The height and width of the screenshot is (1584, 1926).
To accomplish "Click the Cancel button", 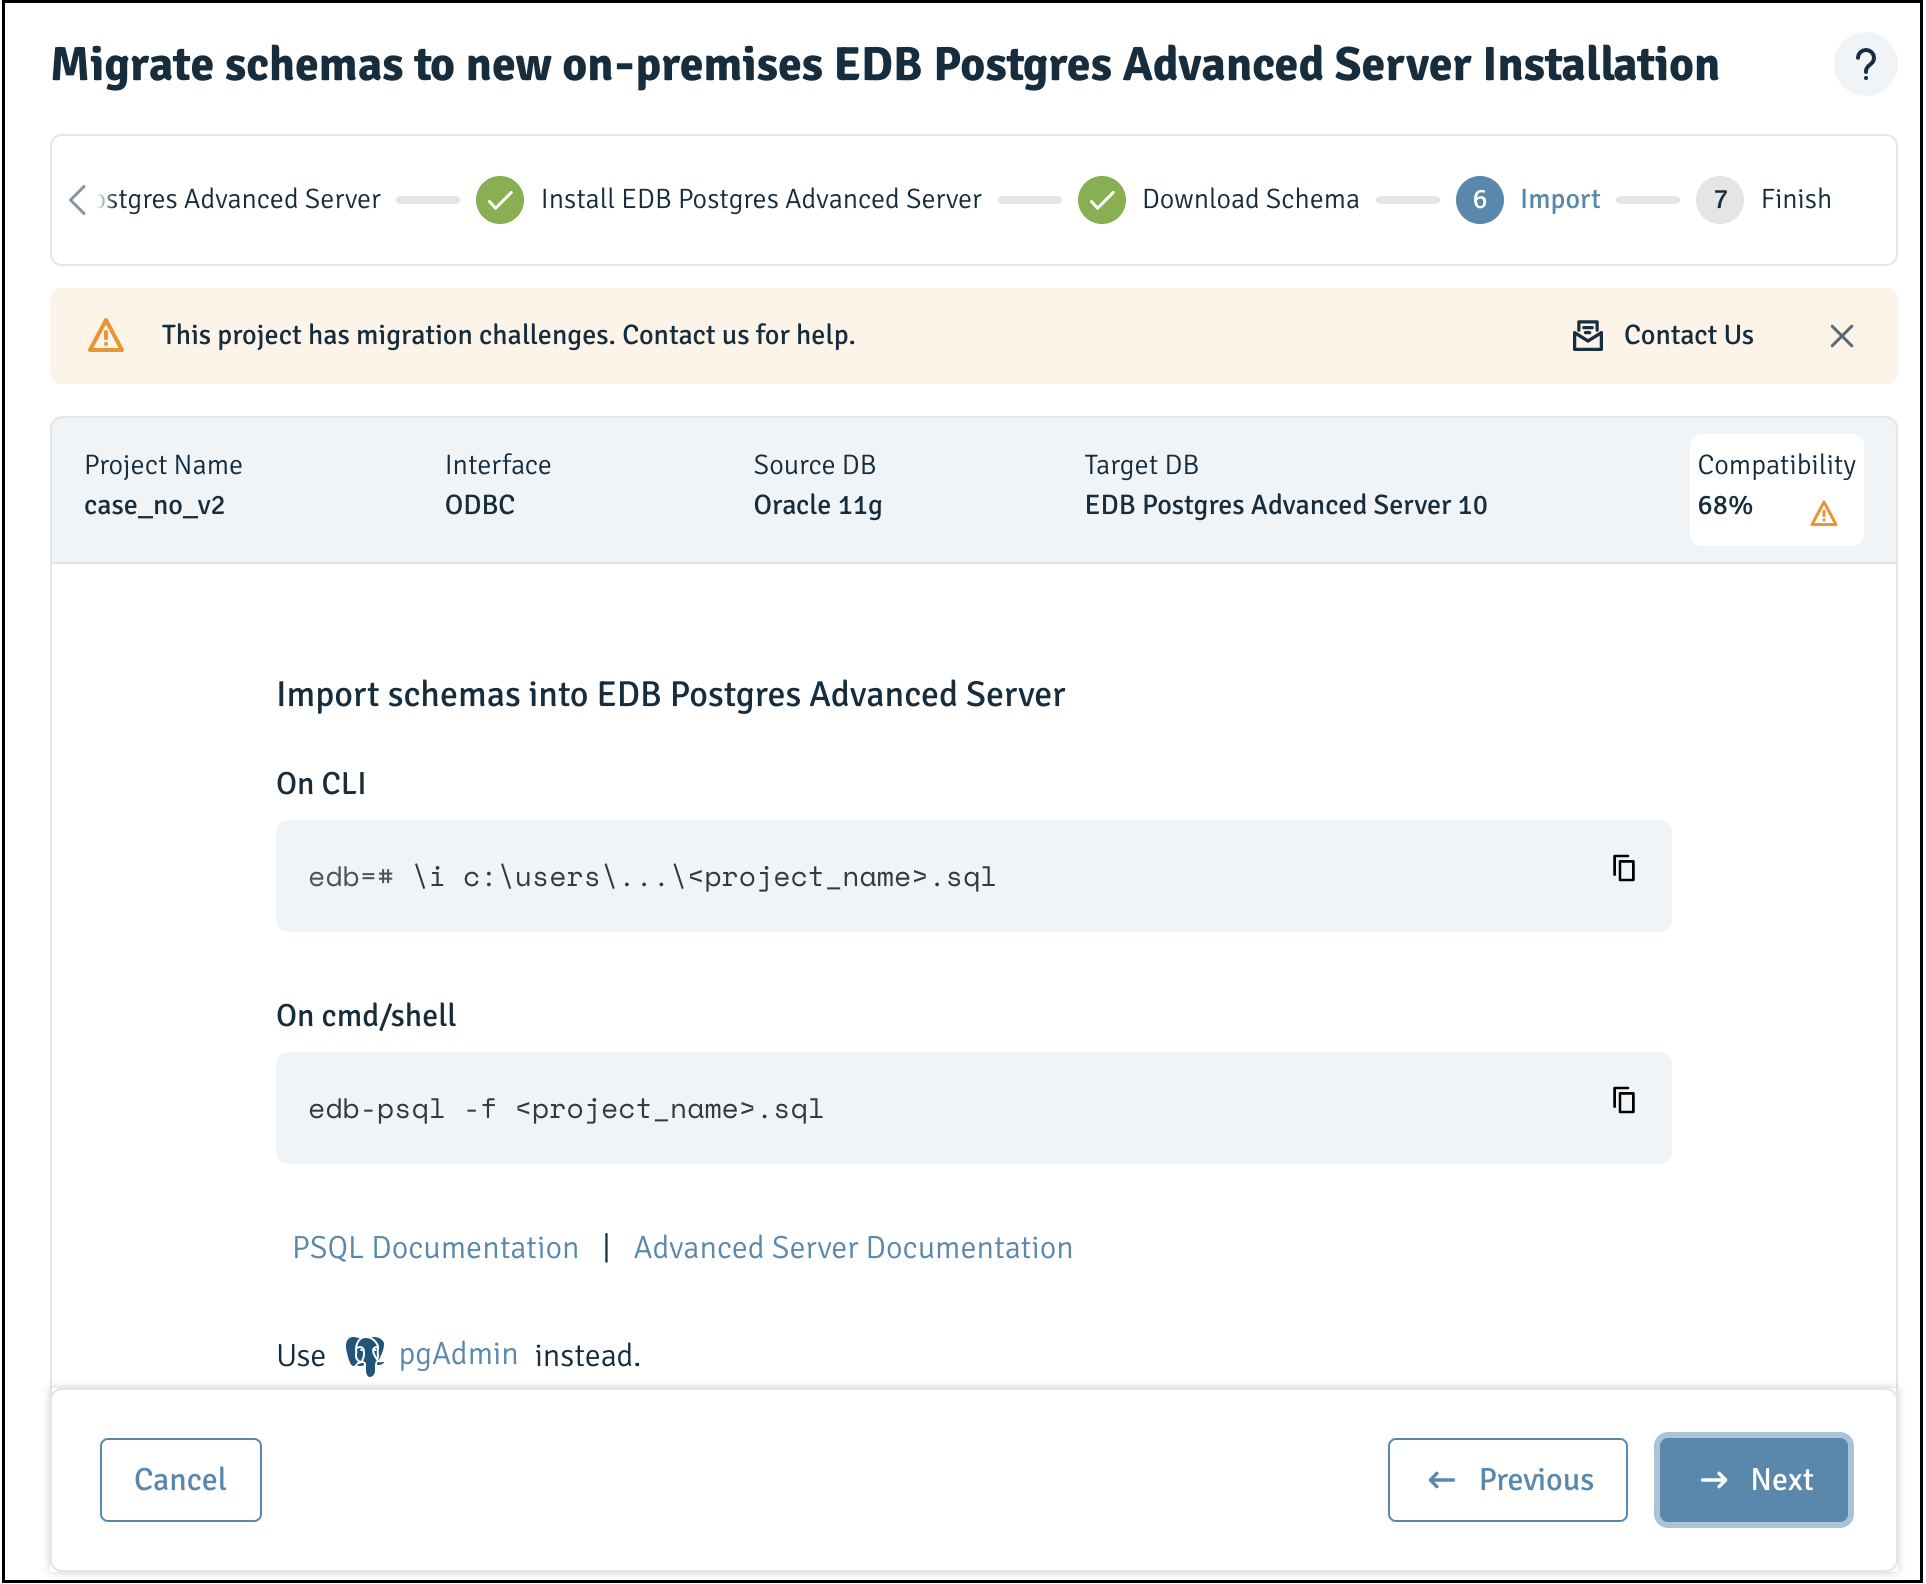I will click(x=181, y=1480).
